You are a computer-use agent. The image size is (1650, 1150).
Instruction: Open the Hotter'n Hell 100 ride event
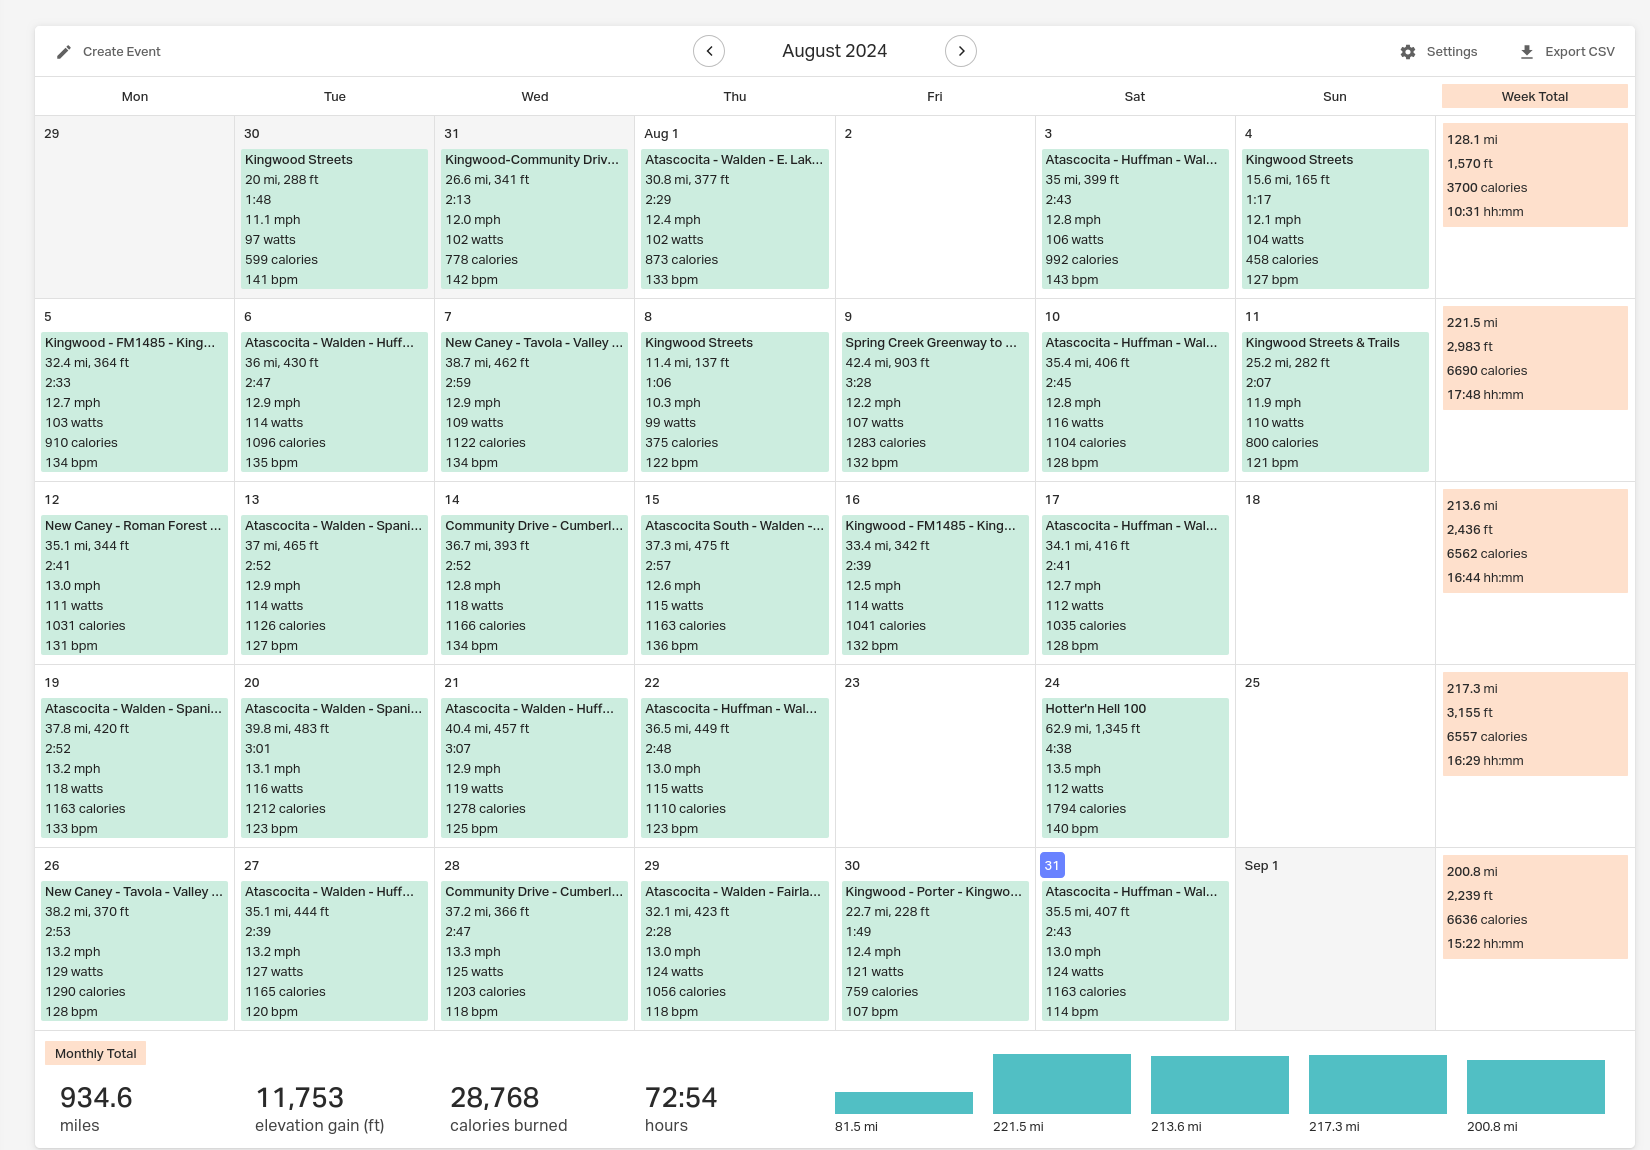[x=1135, y=768]
